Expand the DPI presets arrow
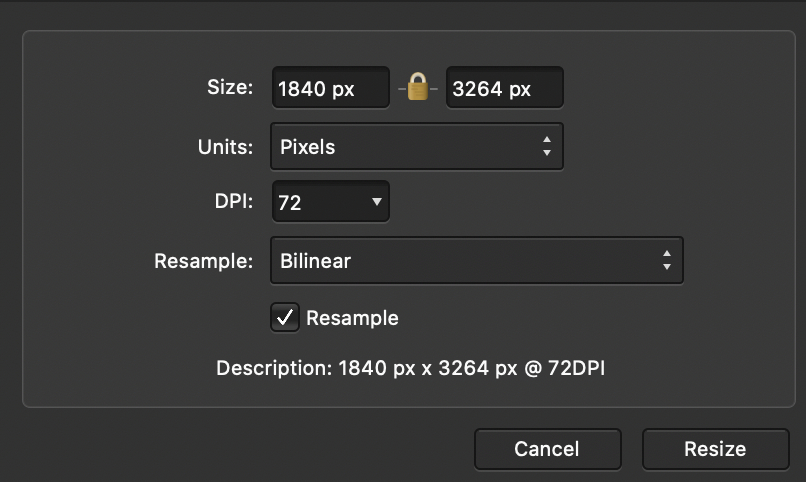The width and height of the screenshot is (806, 482). click(x=376, y=202)
